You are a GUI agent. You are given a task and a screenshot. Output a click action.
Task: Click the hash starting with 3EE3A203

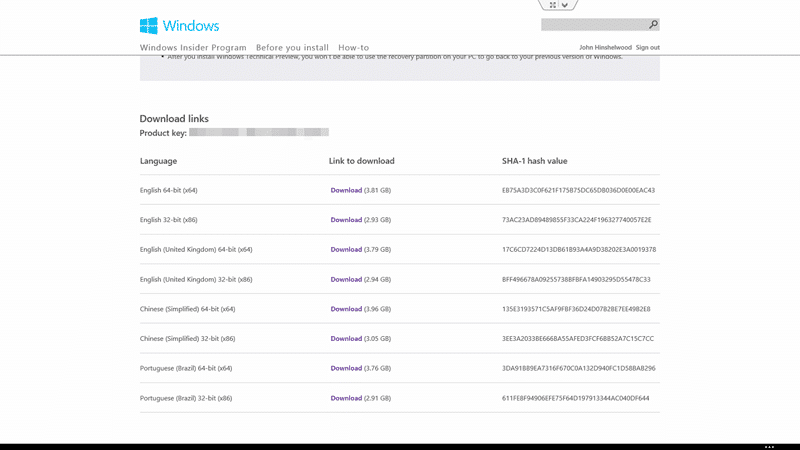(578, 339)
